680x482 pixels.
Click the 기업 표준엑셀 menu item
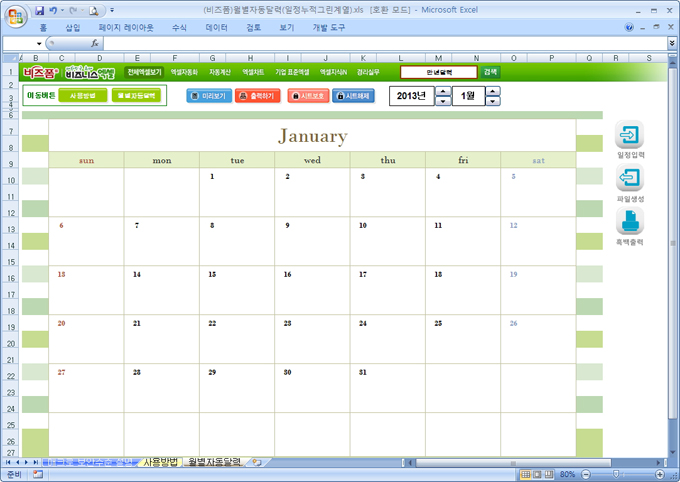[292, 72]
